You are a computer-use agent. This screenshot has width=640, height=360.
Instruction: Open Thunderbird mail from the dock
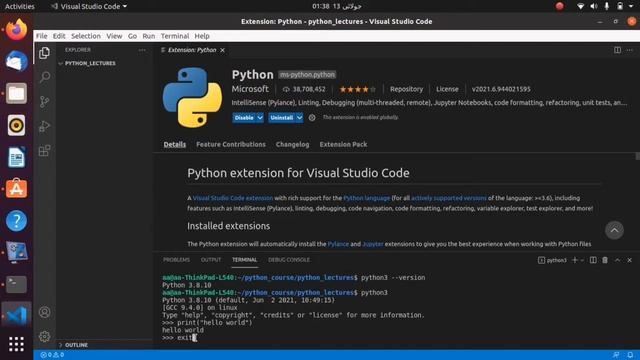(16, 62)
